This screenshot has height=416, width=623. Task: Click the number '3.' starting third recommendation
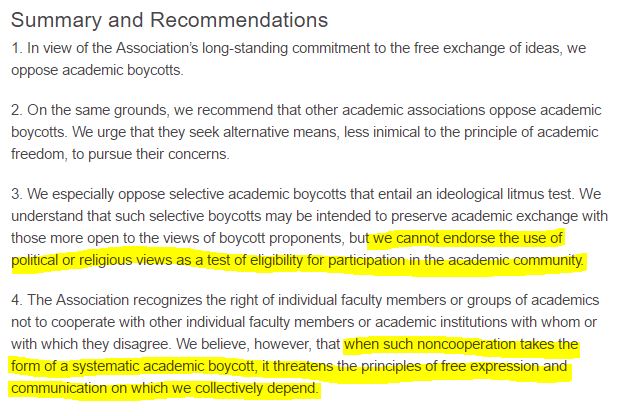(17, 194)
